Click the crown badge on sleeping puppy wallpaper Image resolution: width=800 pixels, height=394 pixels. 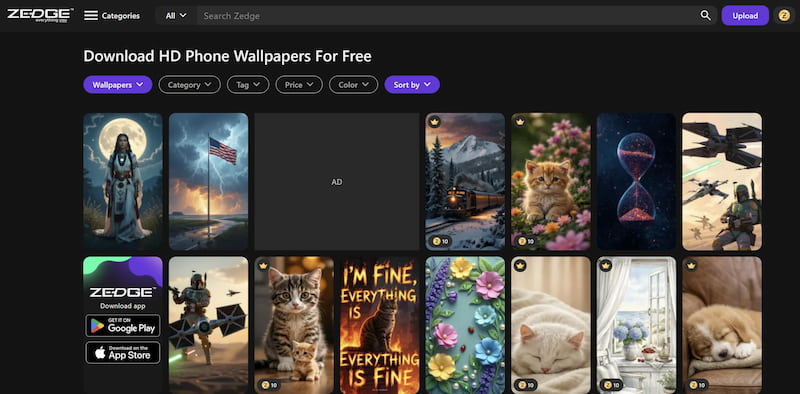click(691, 266)
